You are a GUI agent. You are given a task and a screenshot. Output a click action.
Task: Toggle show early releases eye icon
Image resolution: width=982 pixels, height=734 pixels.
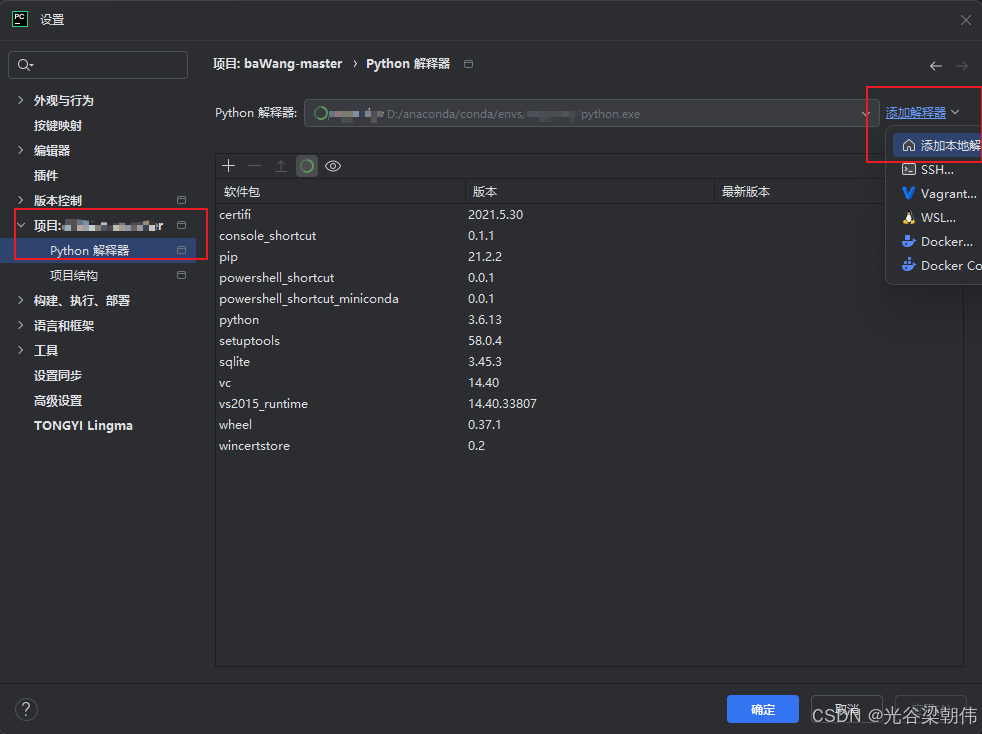click(x=333, y=166)
